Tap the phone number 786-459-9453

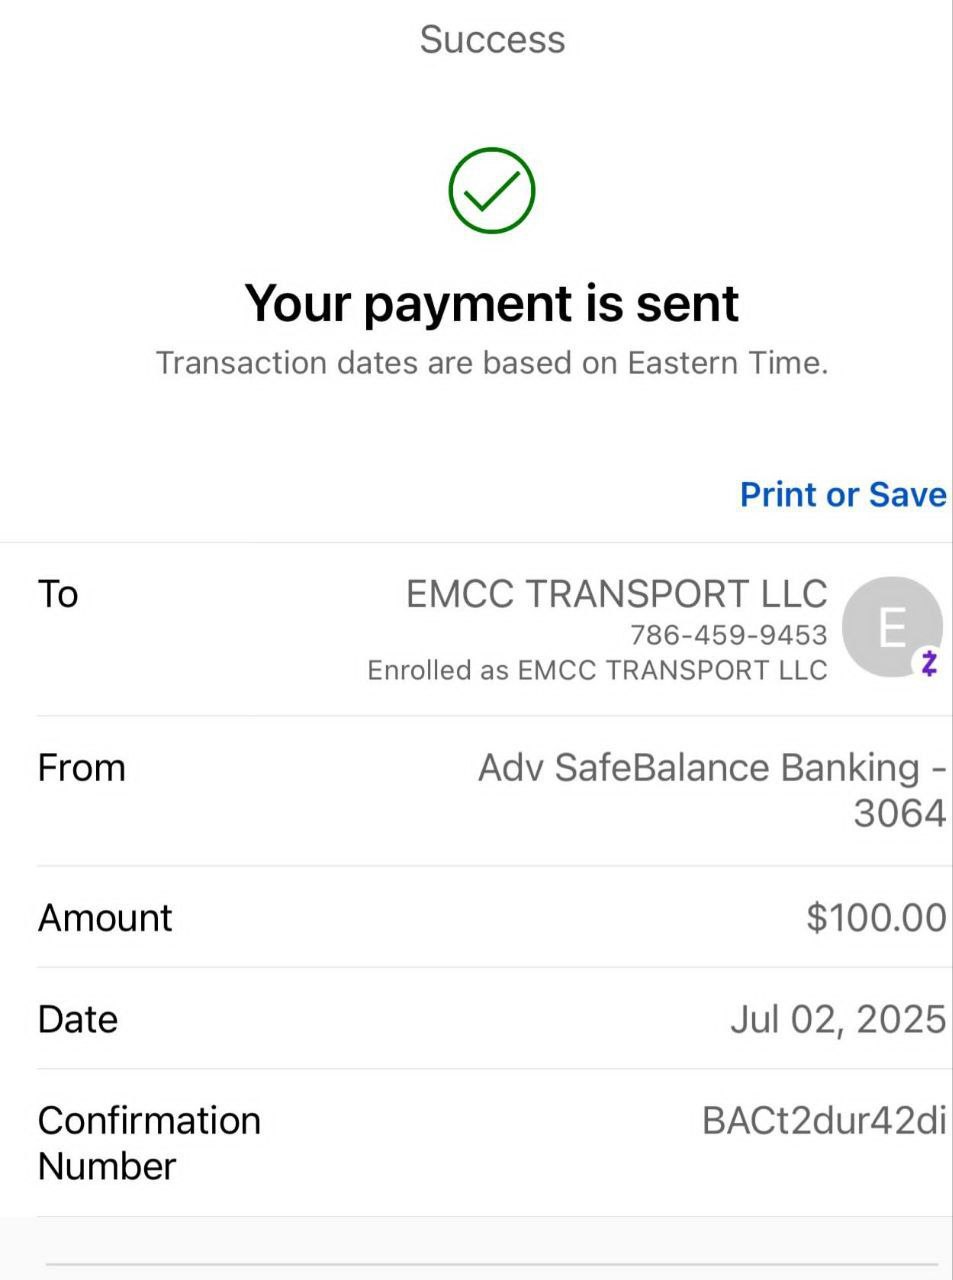pos(728,635)
